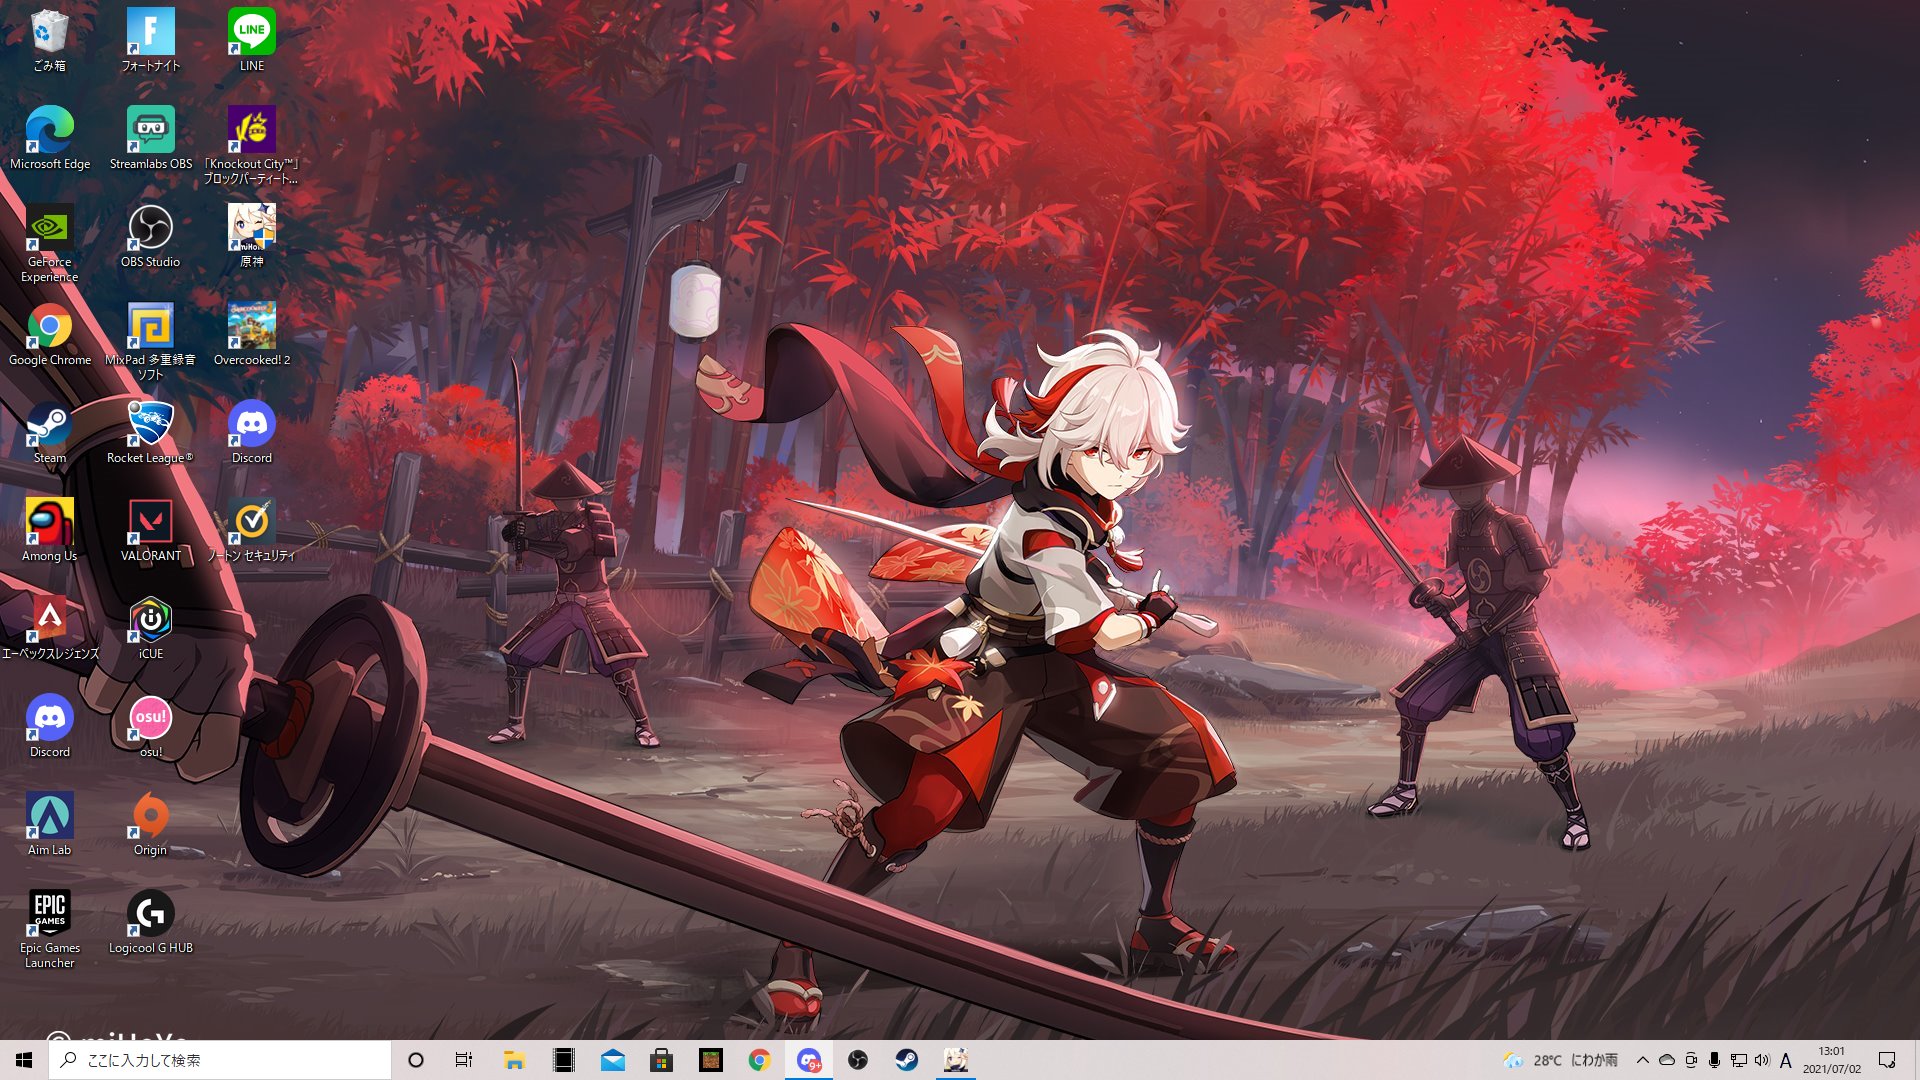This screenshot has height=1080, width=1920.
Task: Select the Rocket League desktop shortcut
Action: point(150,432)
